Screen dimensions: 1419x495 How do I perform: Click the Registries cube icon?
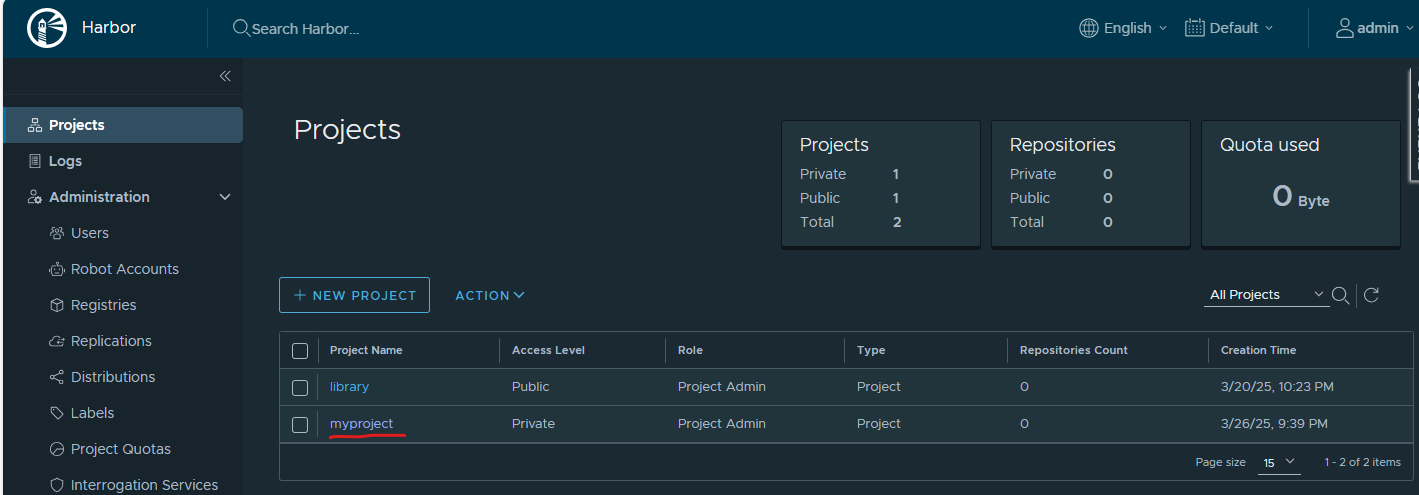point(57,305)
